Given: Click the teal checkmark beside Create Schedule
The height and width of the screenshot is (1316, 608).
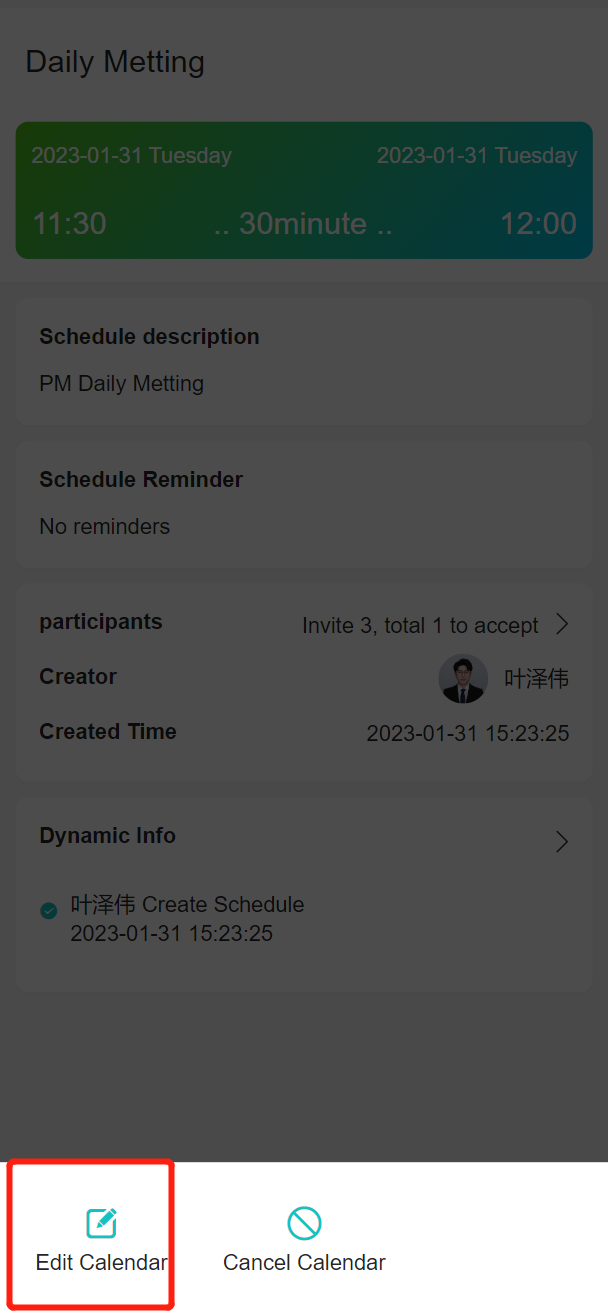Looking at the screenshot, I should point(48,911).
